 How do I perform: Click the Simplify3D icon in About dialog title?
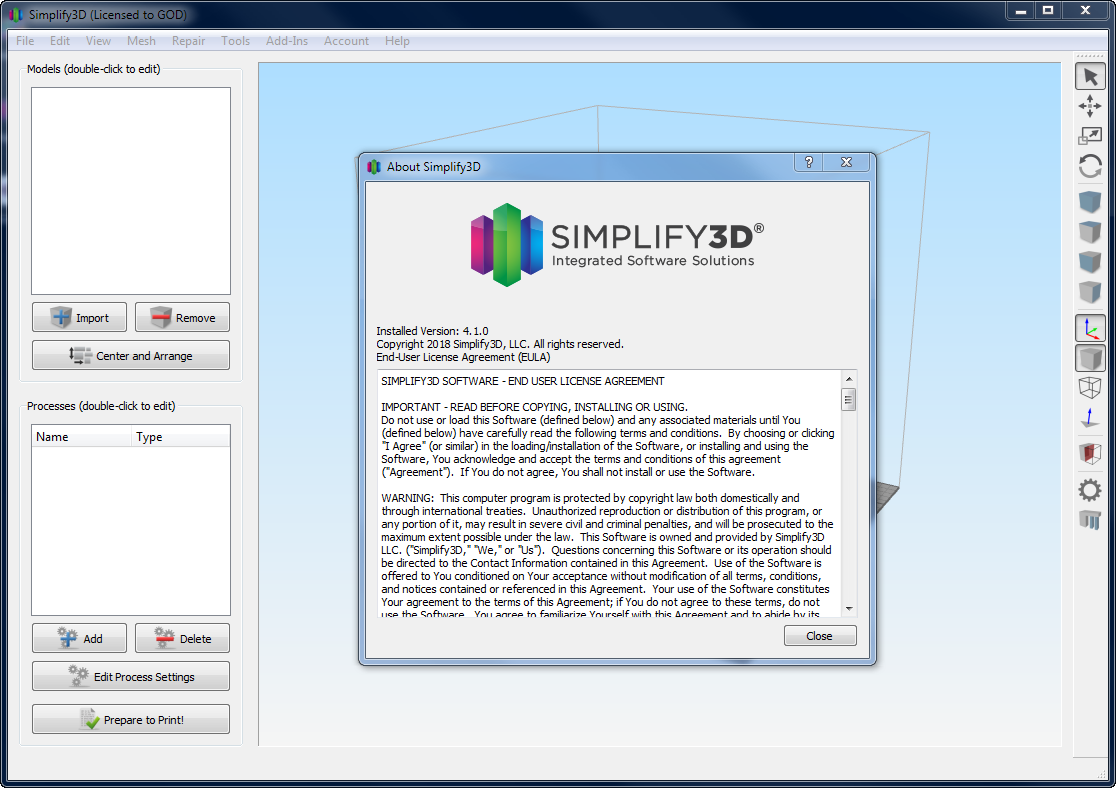[374, 167]
